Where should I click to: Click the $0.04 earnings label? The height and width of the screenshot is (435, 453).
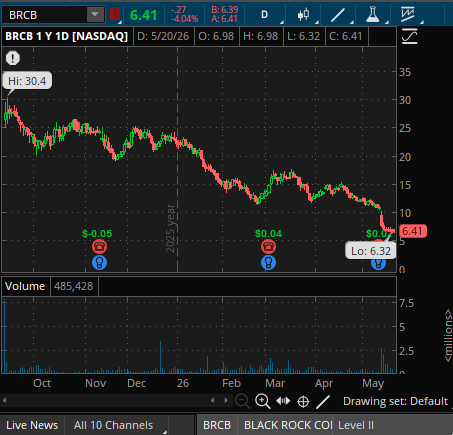pos(268,233)
